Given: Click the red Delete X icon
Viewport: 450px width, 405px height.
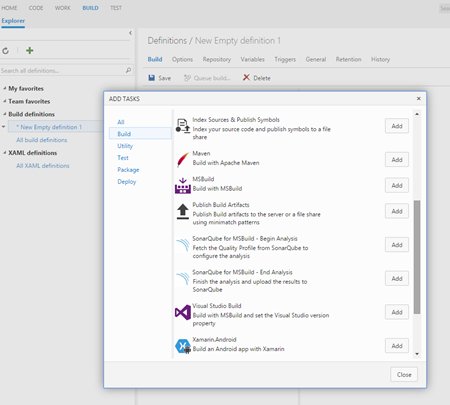Looking at the screenshot, I should tap(246, 77).
